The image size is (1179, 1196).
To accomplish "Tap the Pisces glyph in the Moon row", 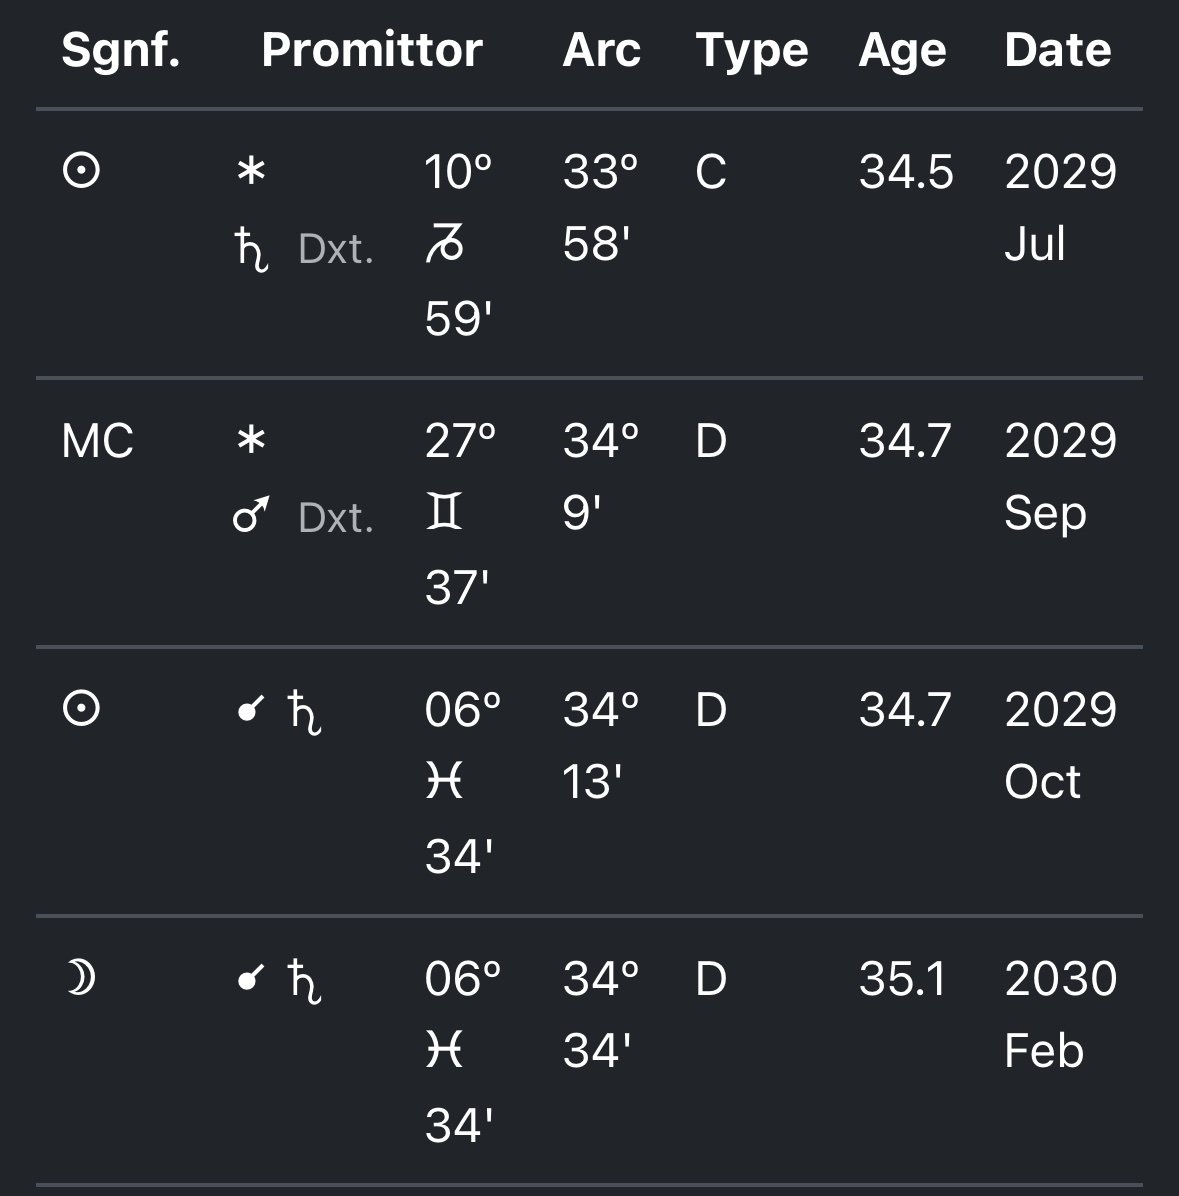I will pos(445,1050).
